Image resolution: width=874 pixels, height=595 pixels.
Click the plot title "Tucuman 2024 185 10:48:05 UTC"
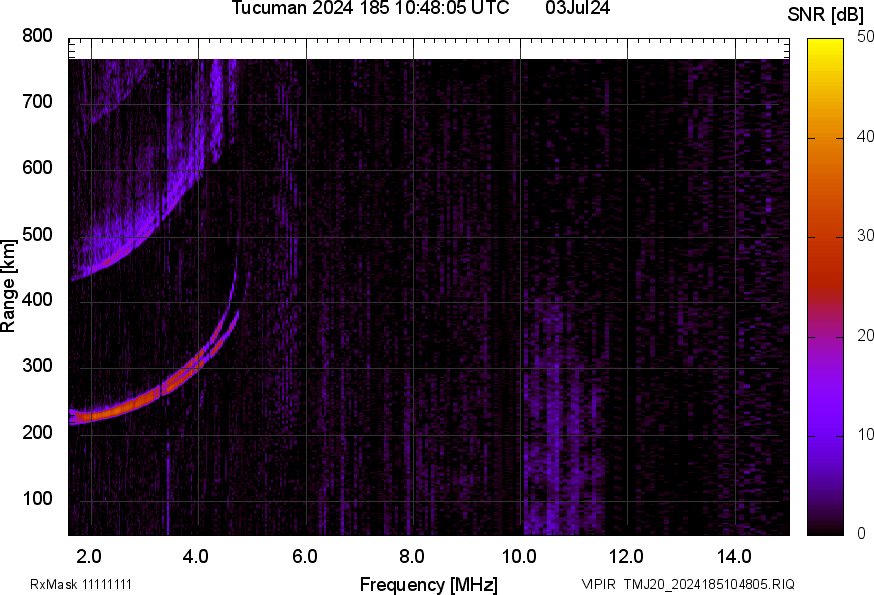click(x=370, y=8)
